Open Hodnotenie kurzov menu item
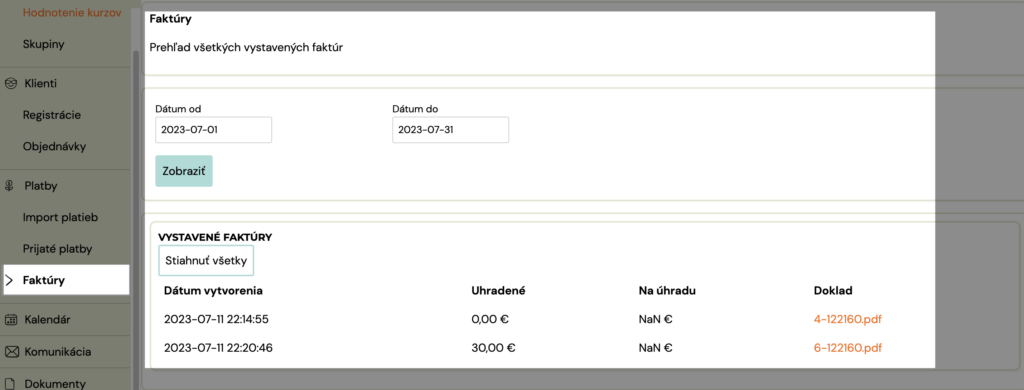 [x=72, y=12]
